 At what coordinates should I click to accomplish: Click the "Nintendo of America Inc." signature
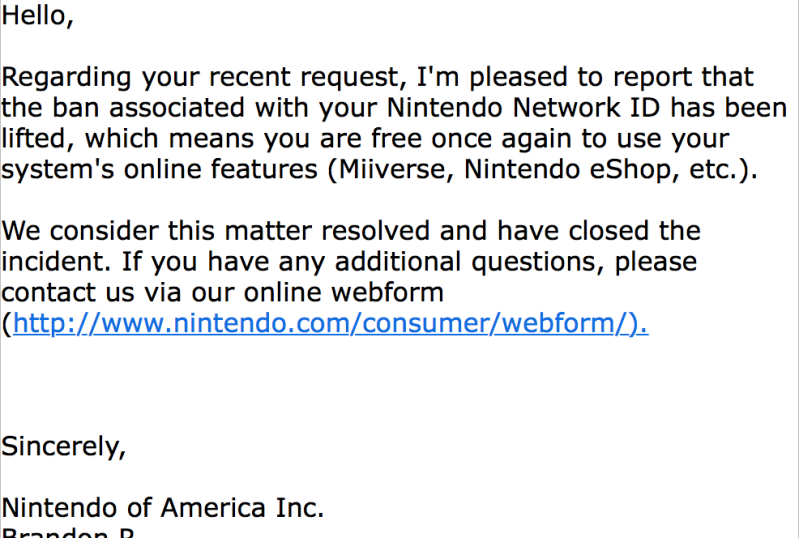pyautogui.click(x=163, y=508)
